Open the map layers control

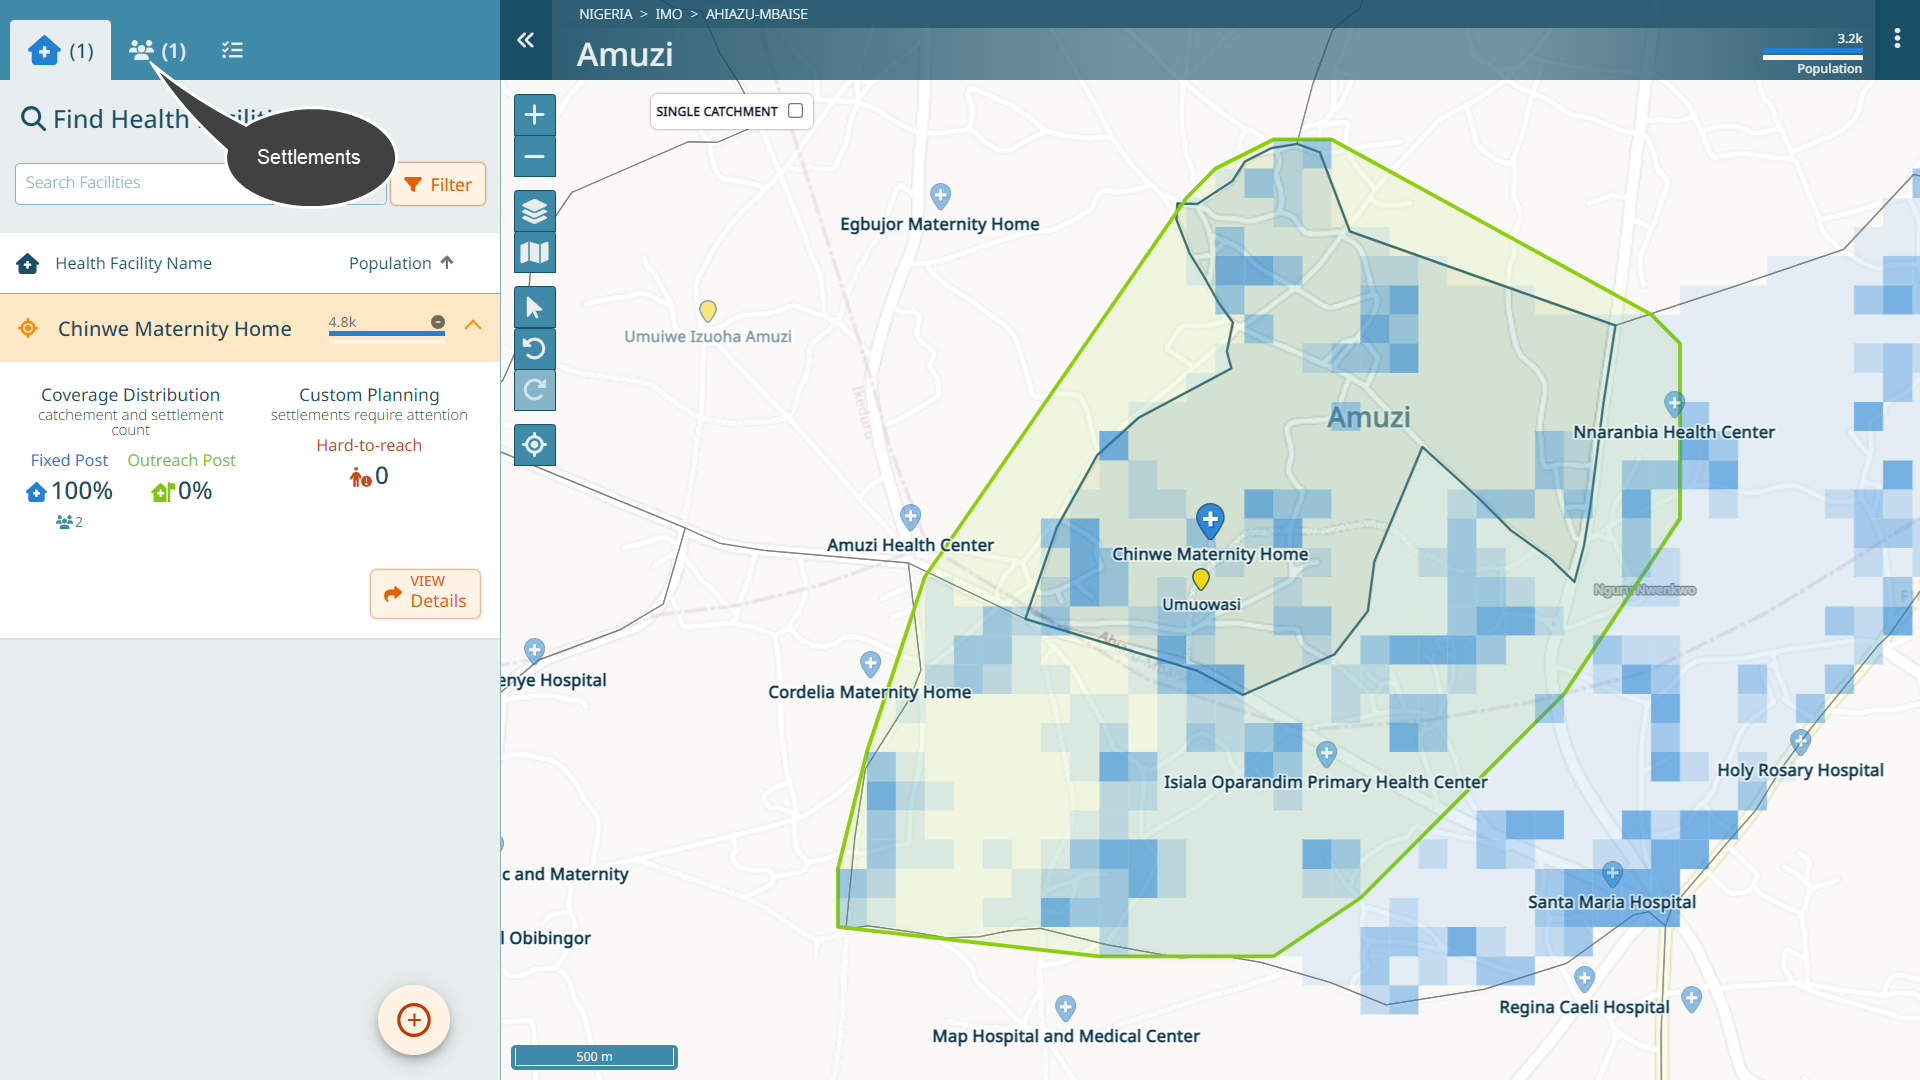(535, 211)
